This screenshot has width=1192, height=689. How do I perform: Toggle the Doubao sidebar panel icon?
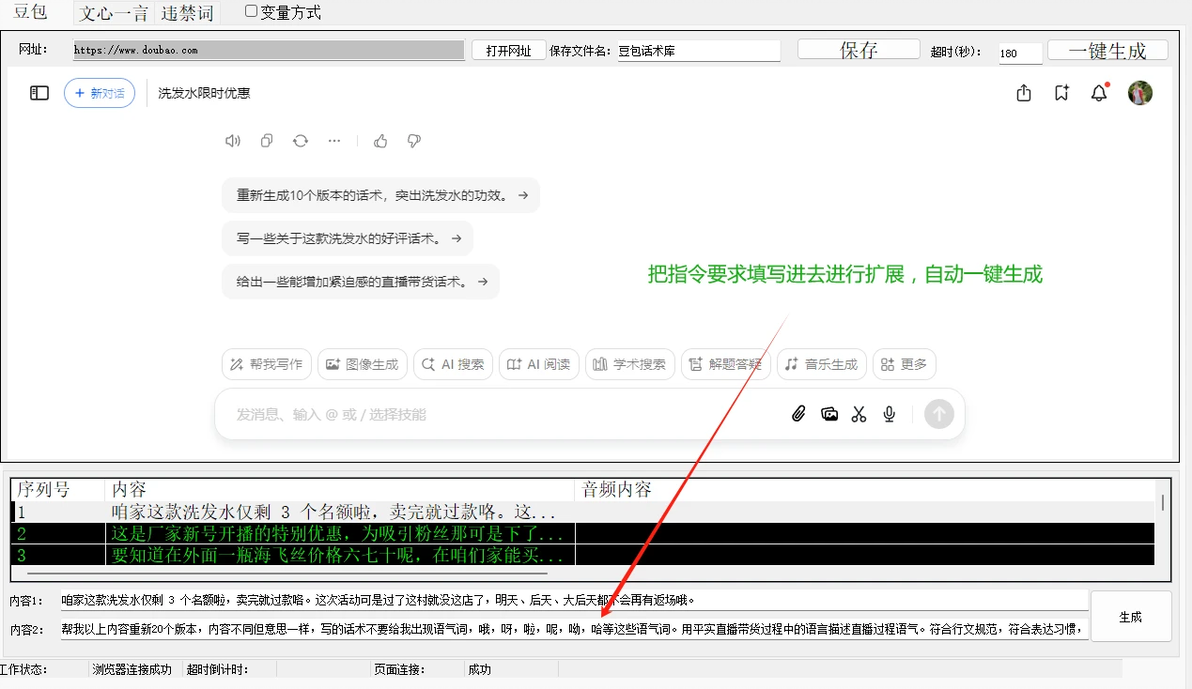click(x=40, y=93)
